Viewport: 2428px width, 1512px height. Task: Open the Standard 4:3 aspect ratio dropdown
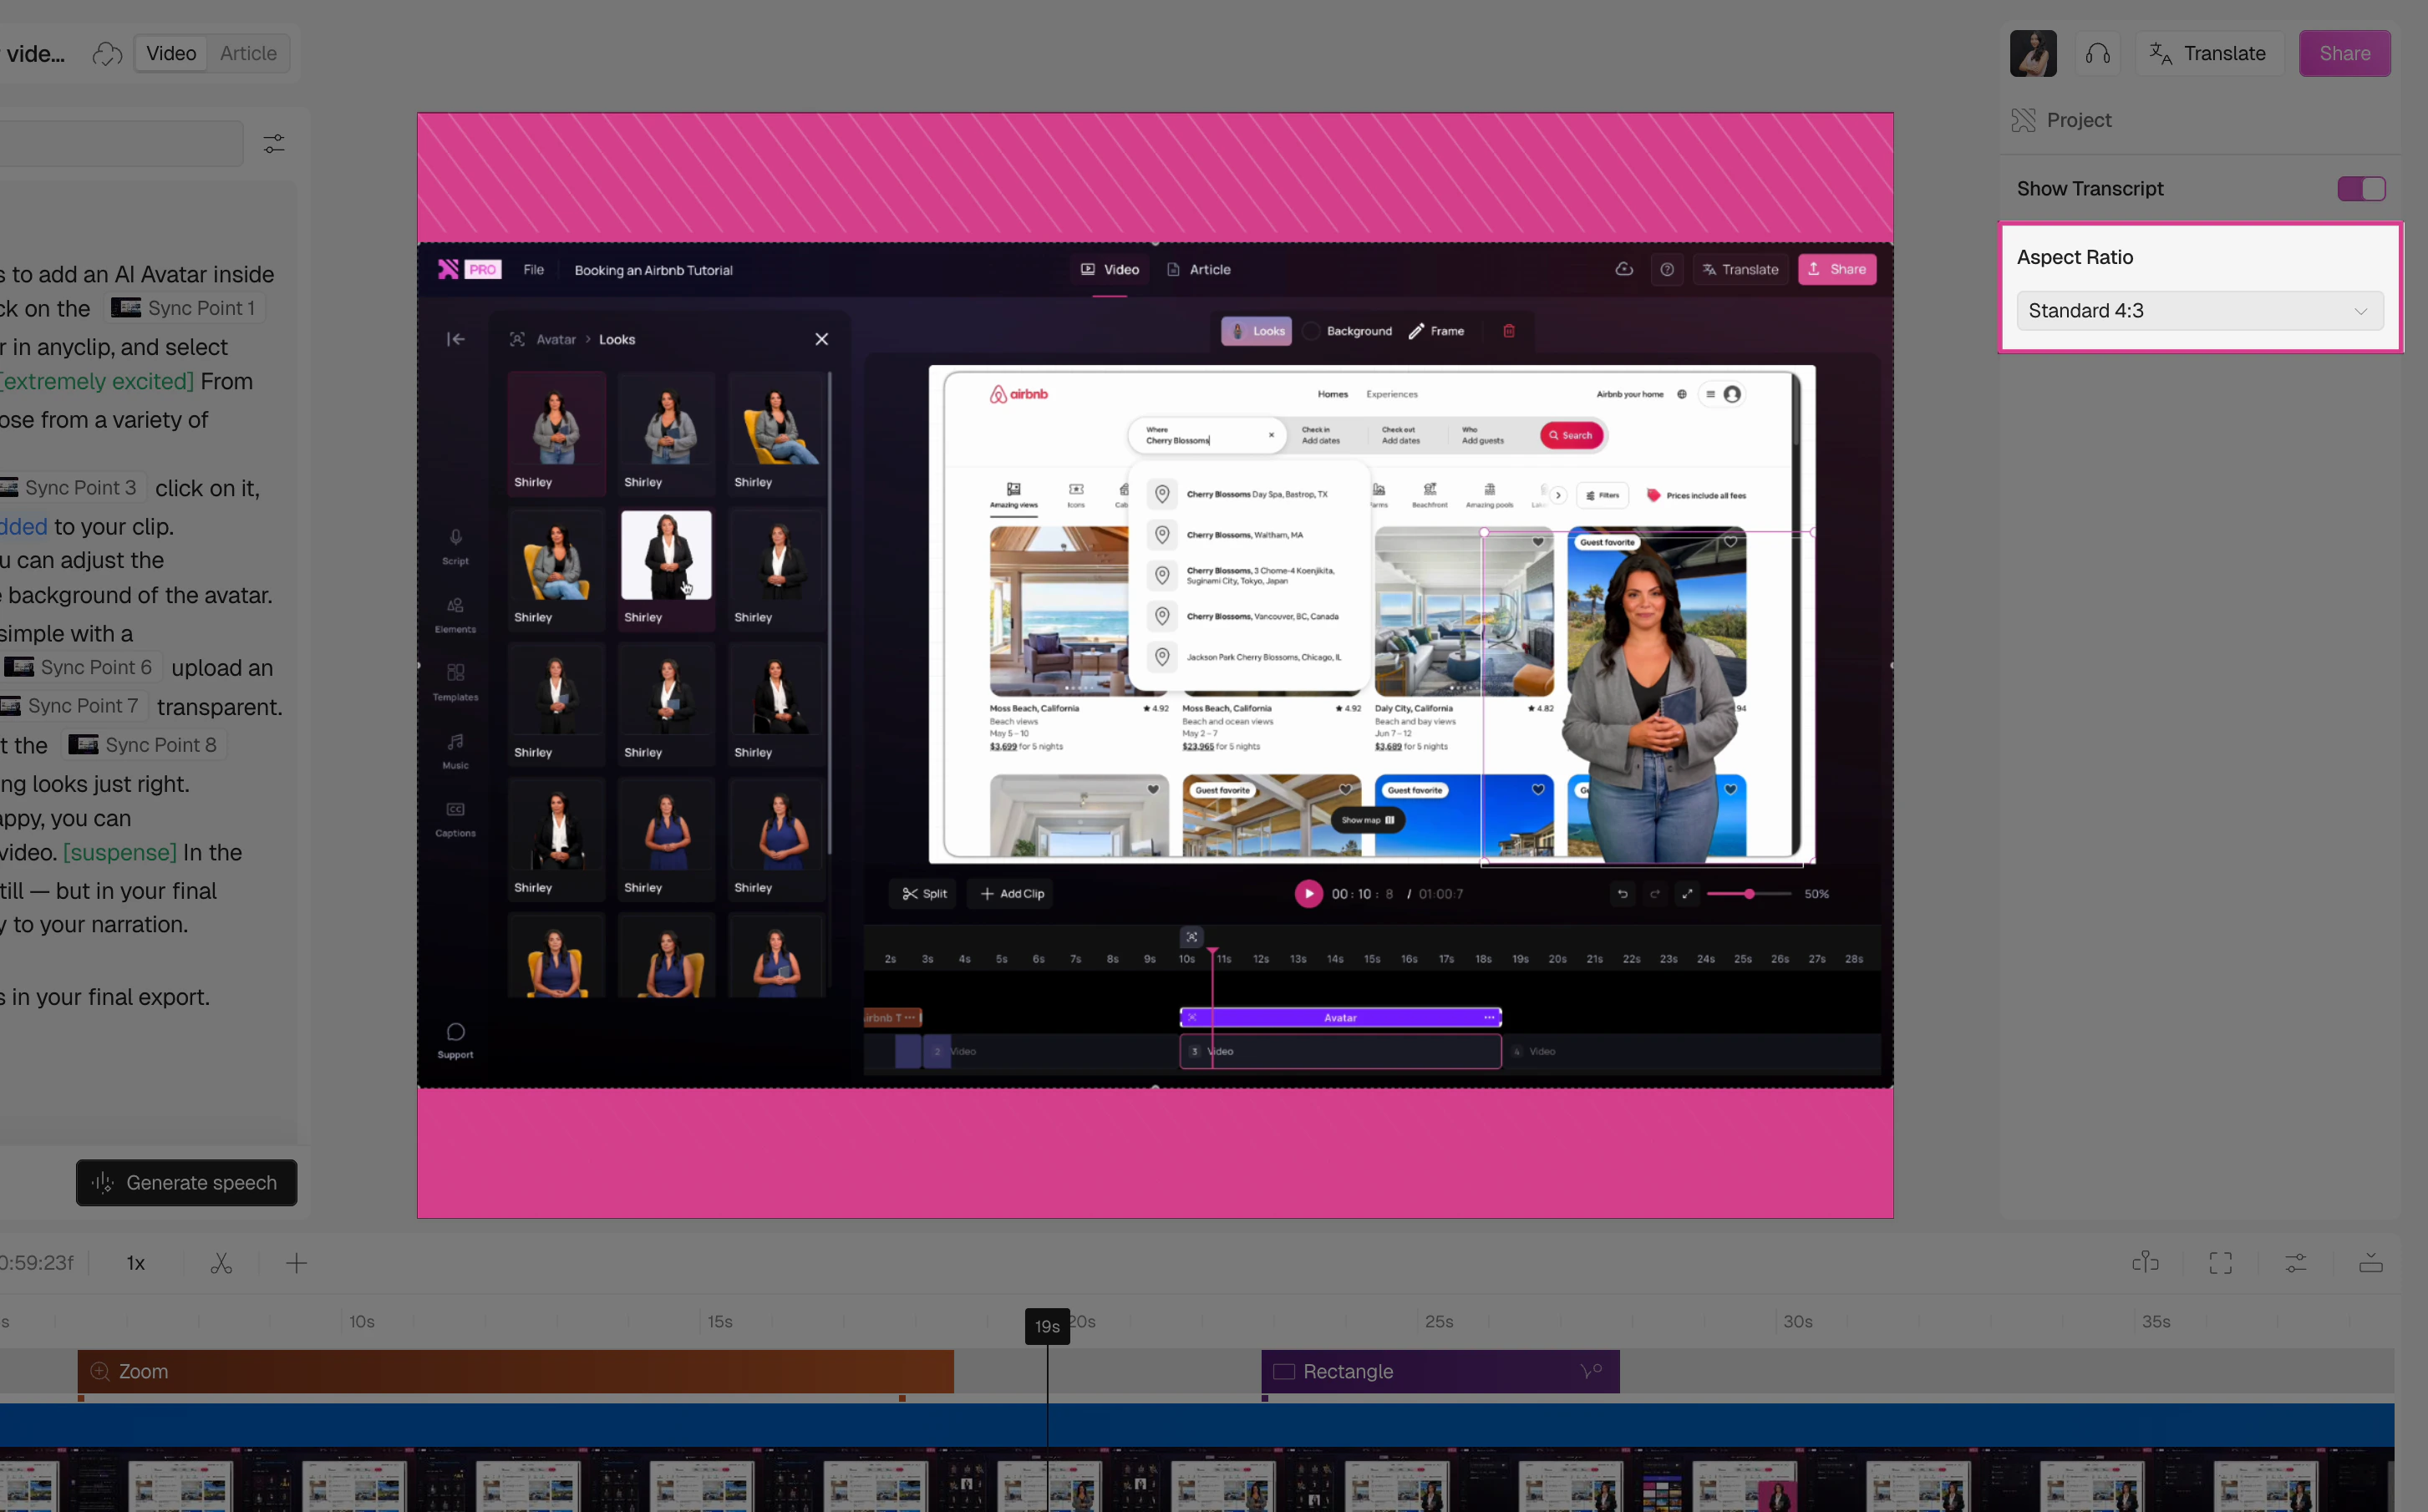(x=2199, y=311)
